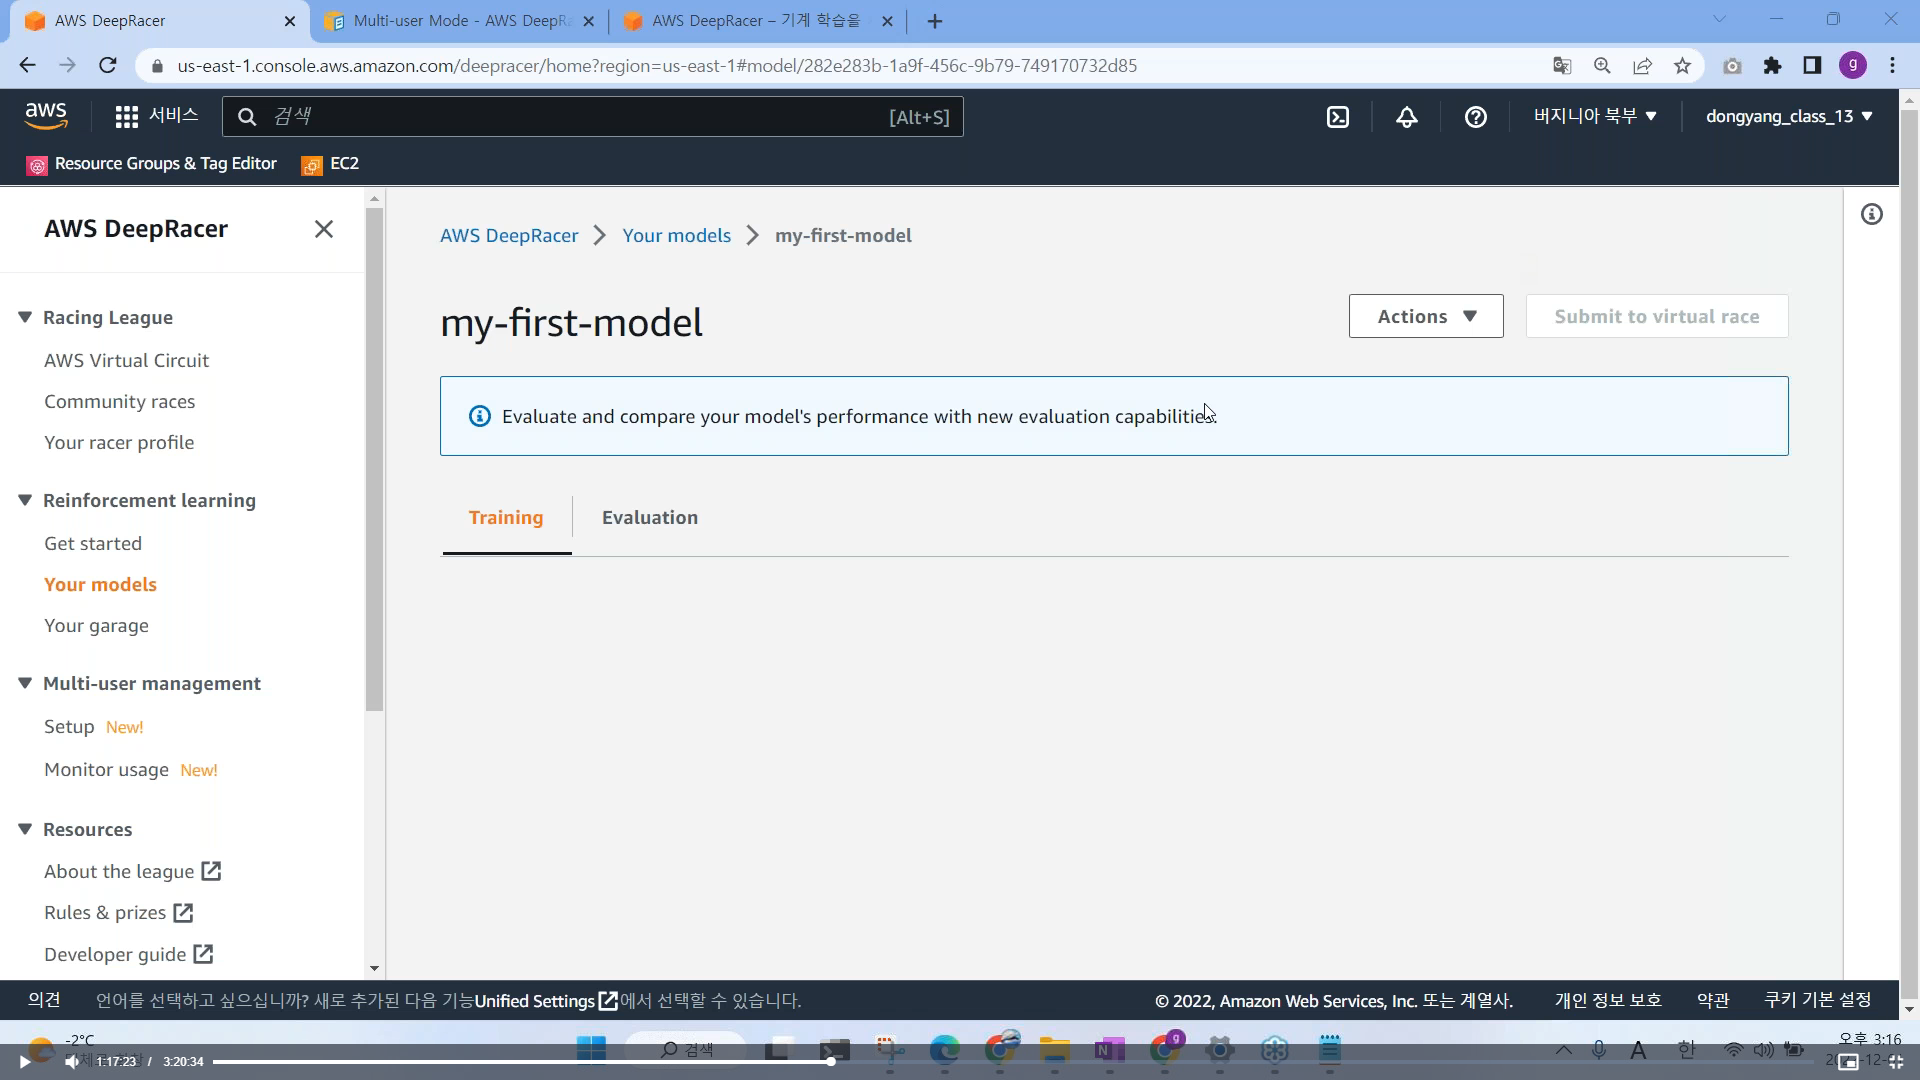
Task: Open the Actions dropdown button
Action: point(1425,316)
